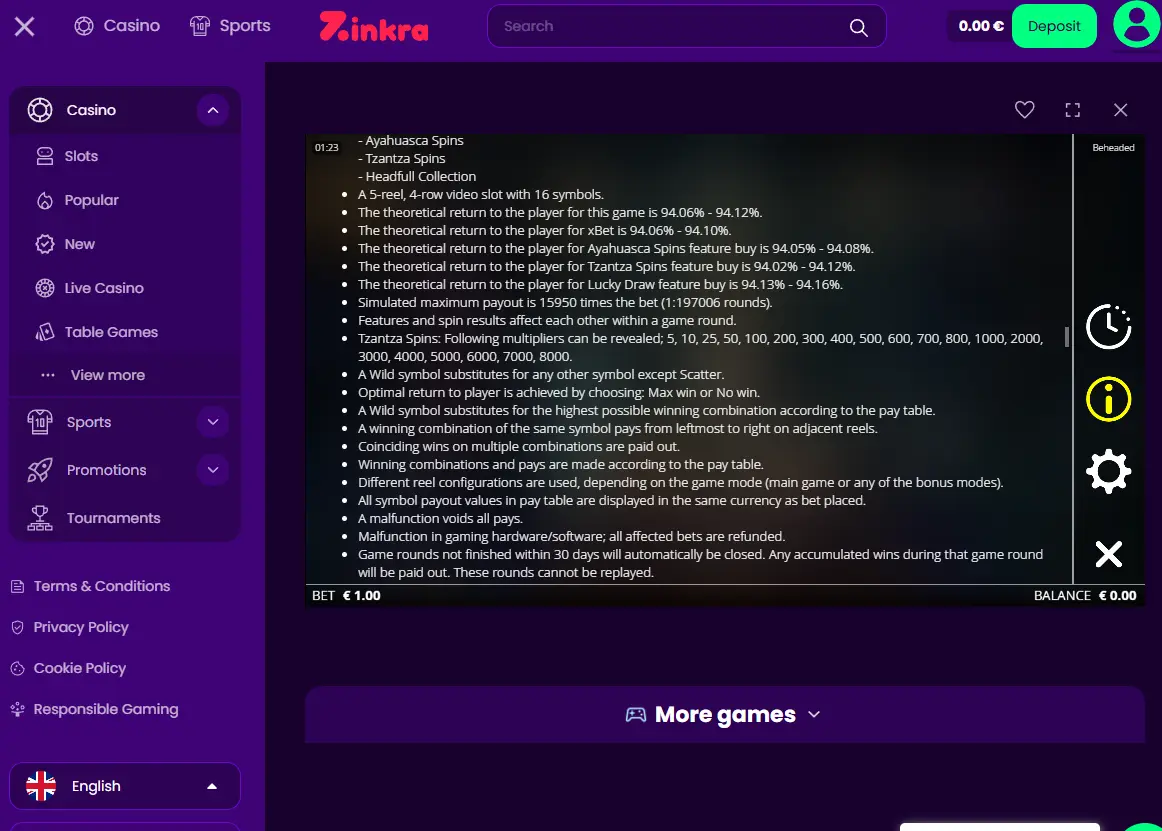The height and width of the screenshot is (831, 1162).
Task: Collapse the Casino sidebar section
Action: pyautogui.click(x=213, y=110)
